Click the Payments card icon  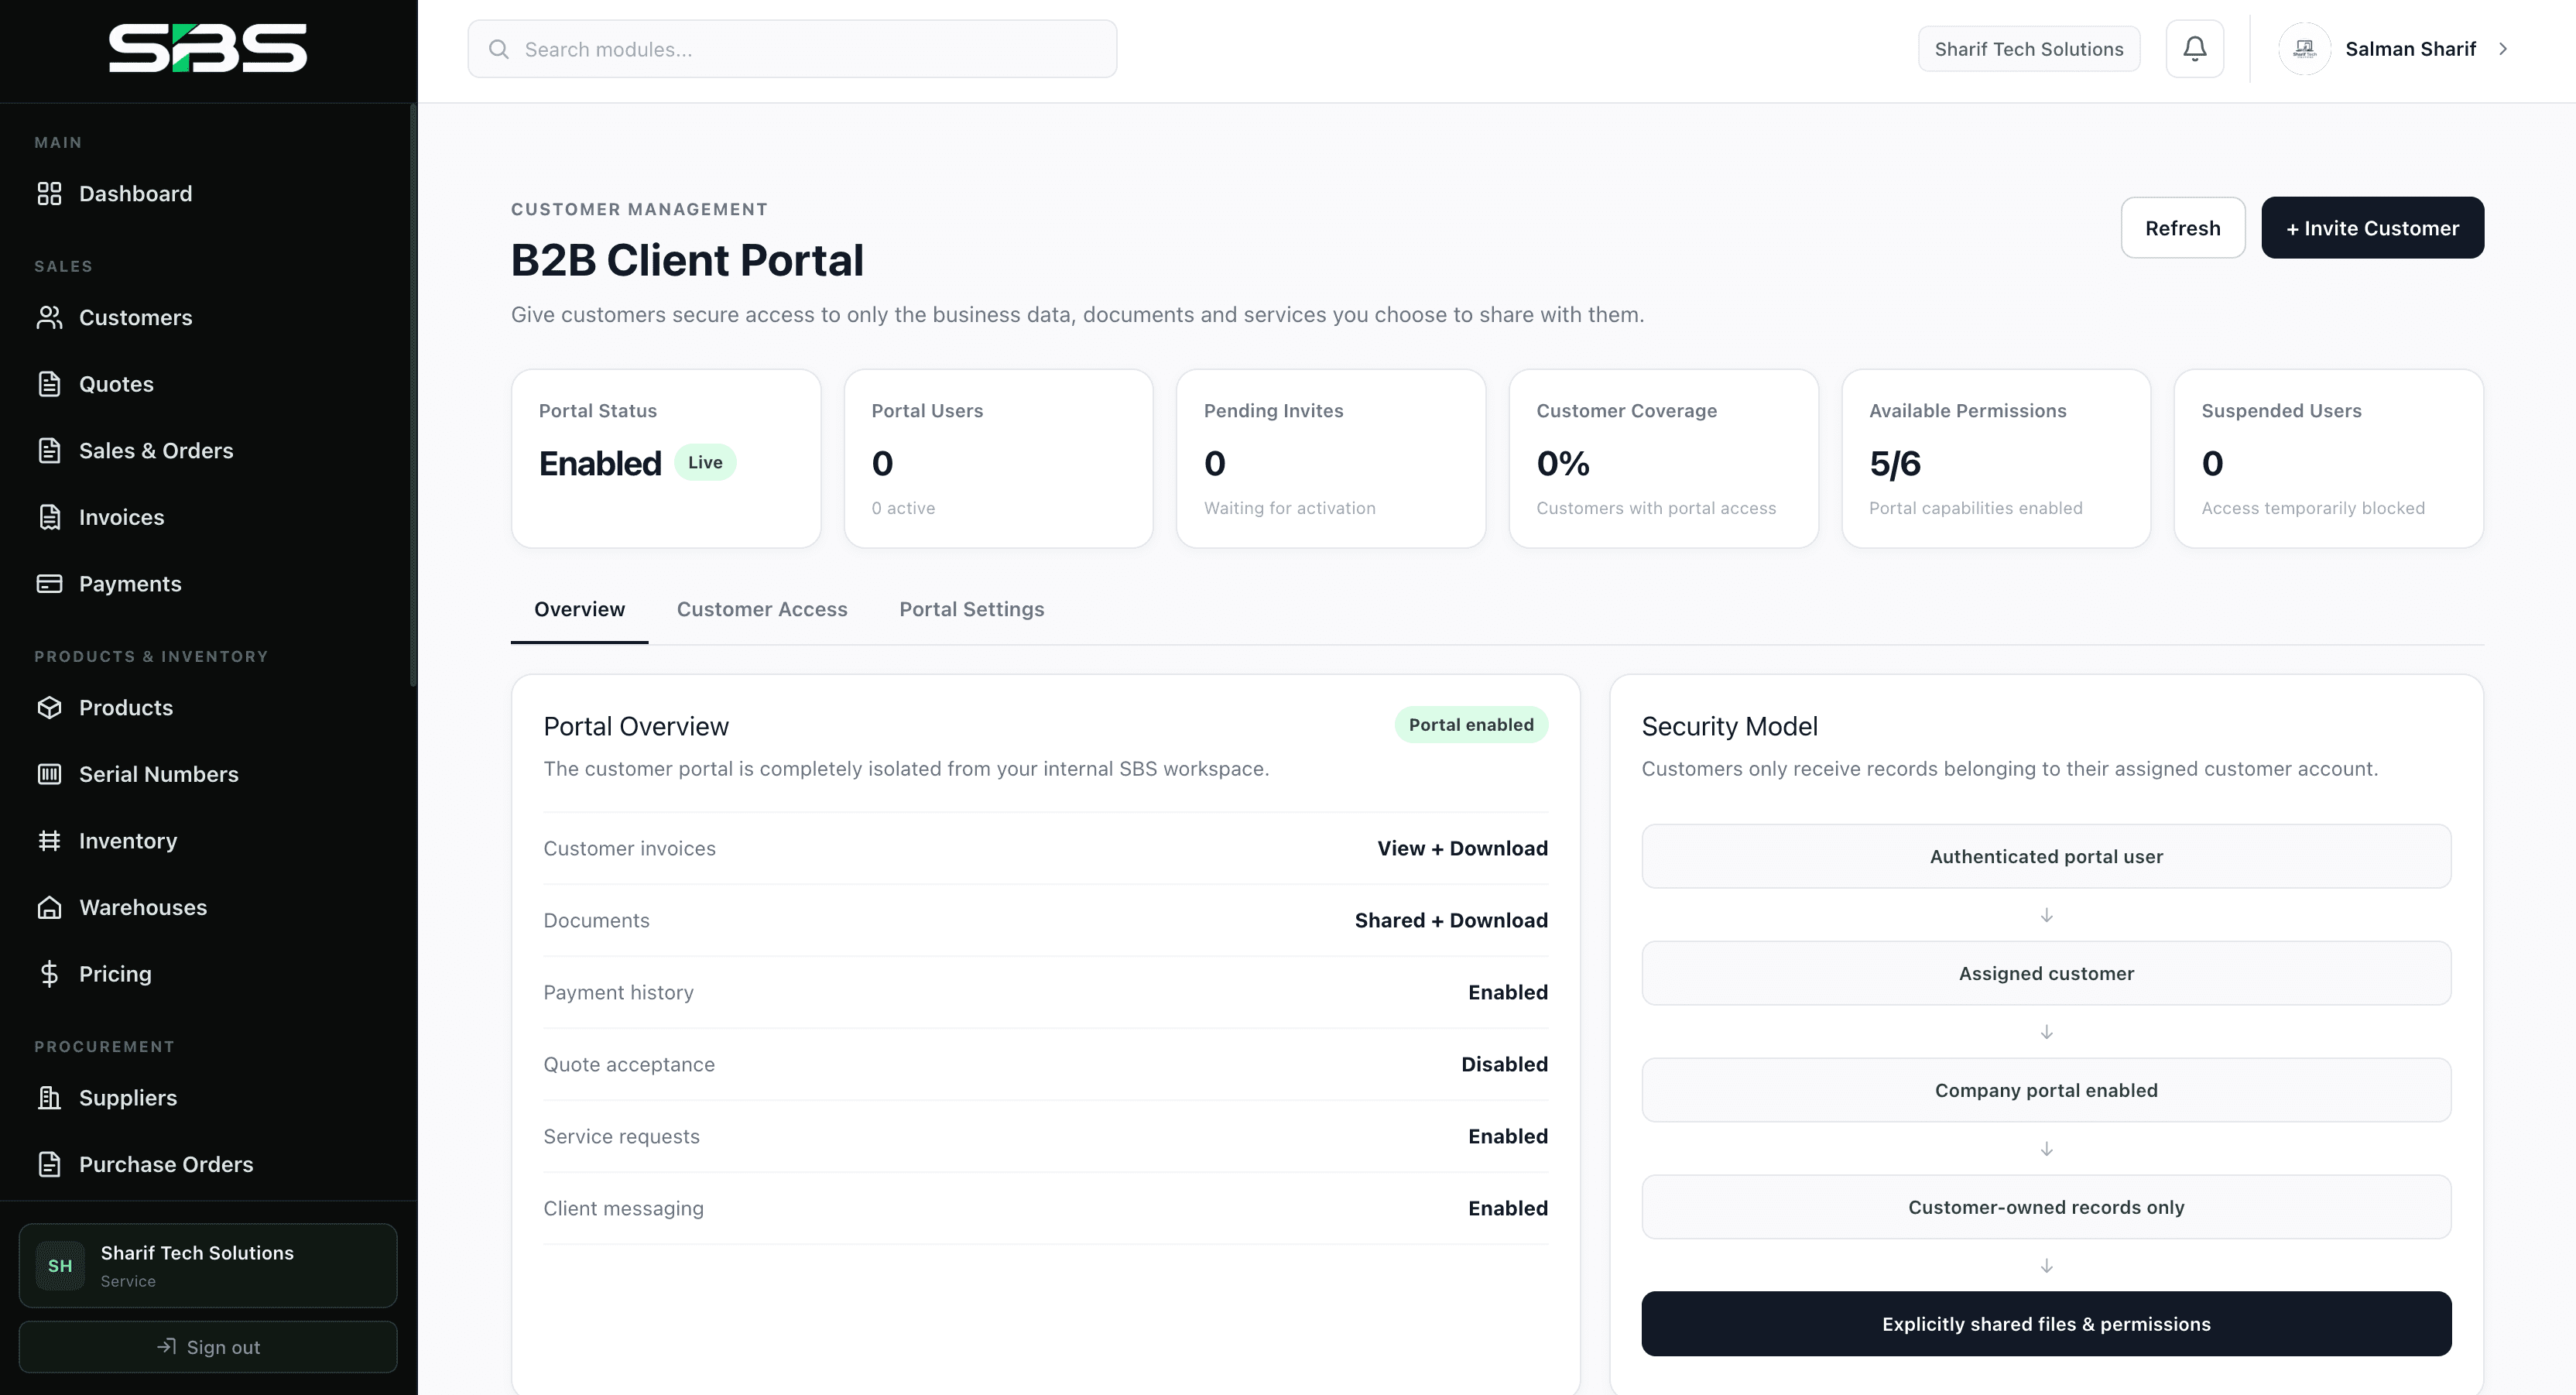pyautogui.click(x=49, y=584)
